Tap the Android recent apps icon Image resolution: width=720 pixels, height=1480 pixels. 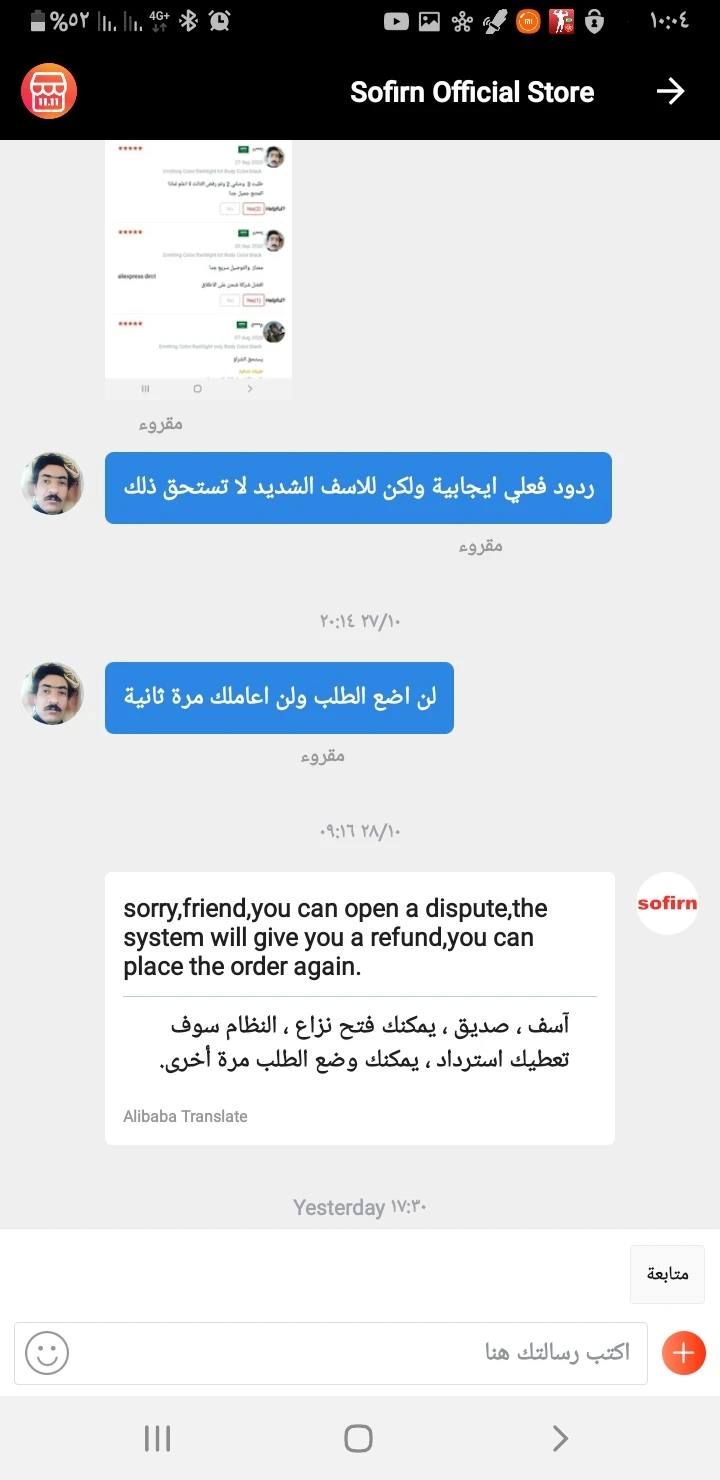tap(158, 1438)
